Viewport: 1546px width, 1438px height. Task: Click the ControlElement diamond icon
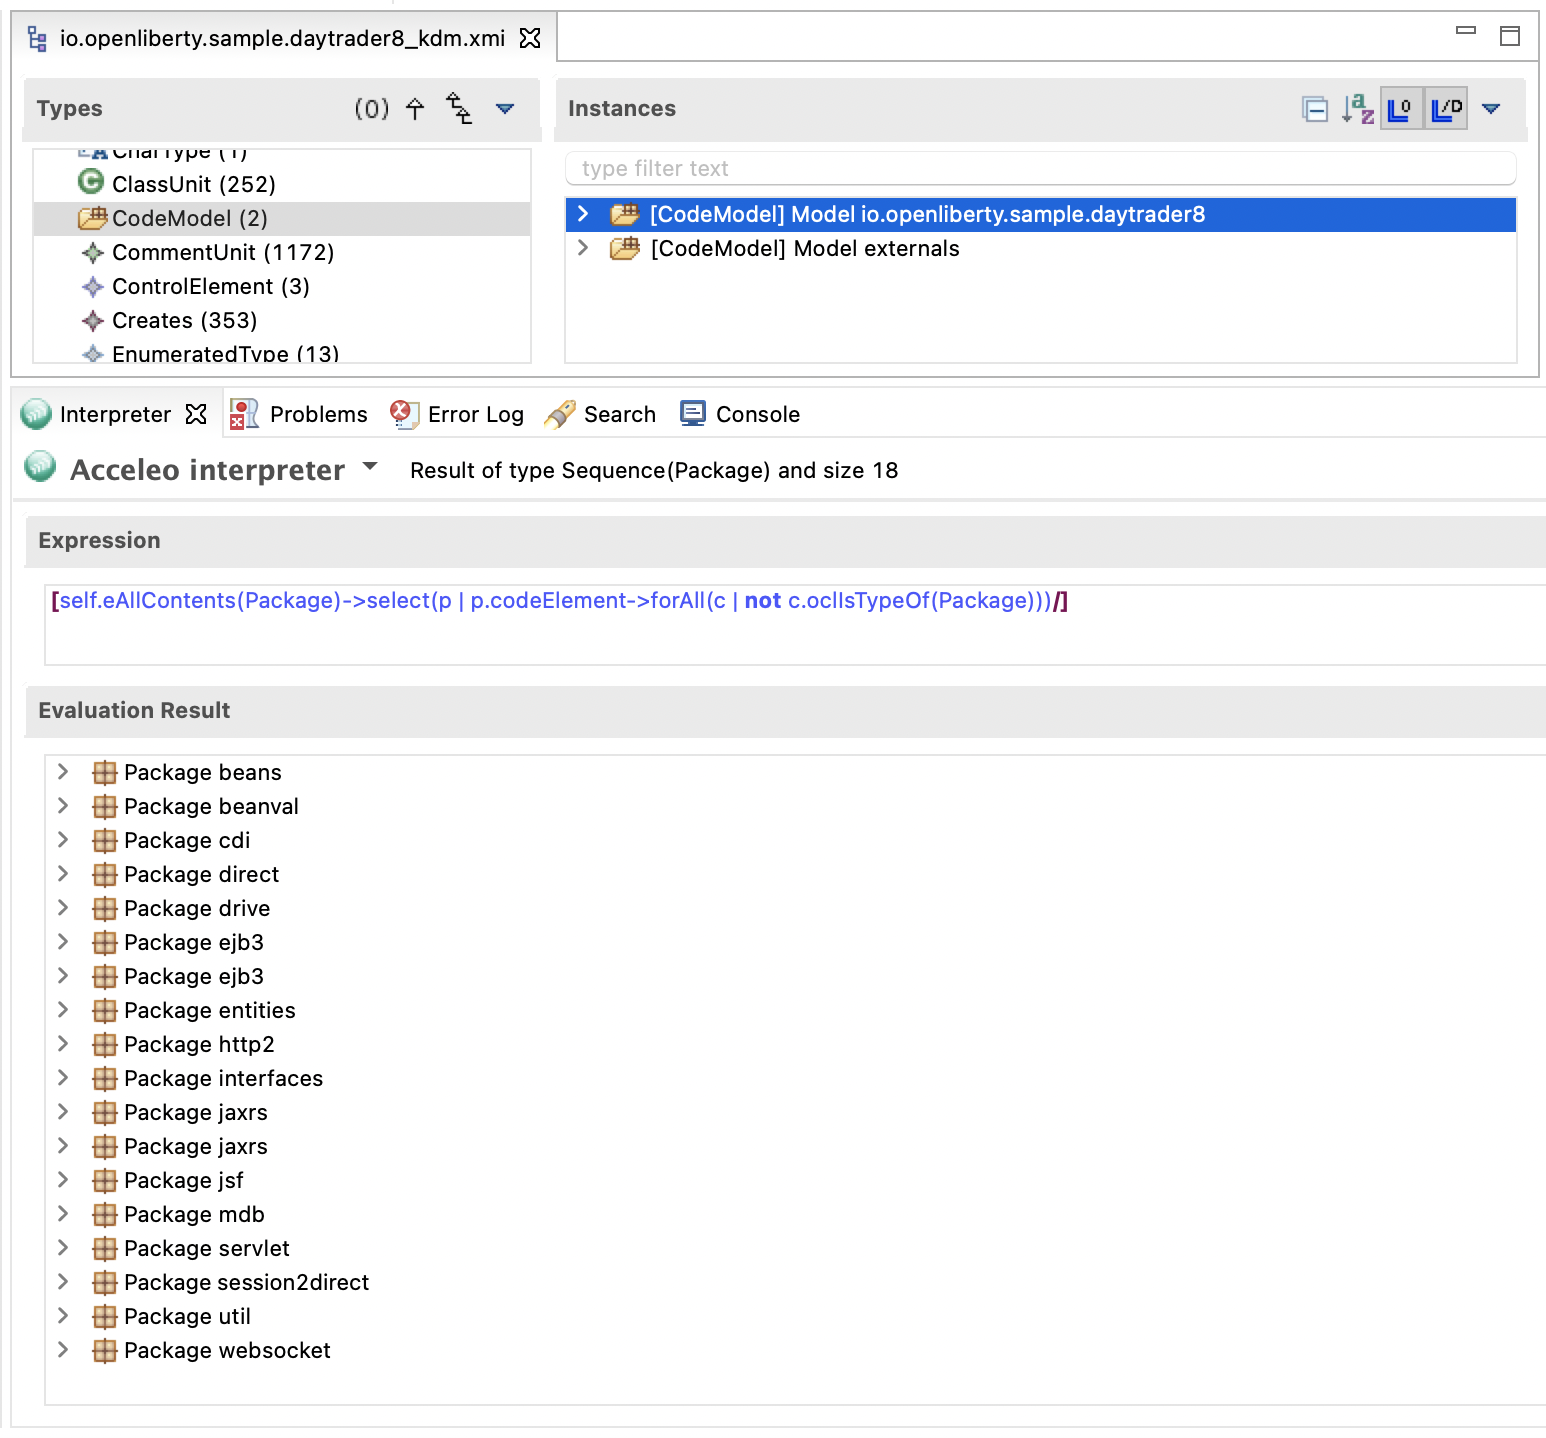click(x=93, y=287)
